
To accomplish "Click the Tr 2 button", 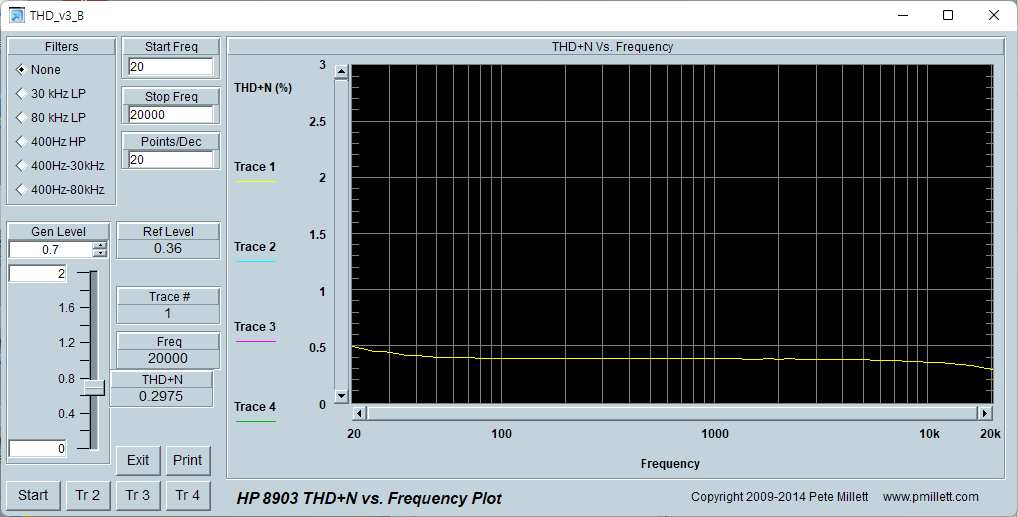I will point(88,495).
